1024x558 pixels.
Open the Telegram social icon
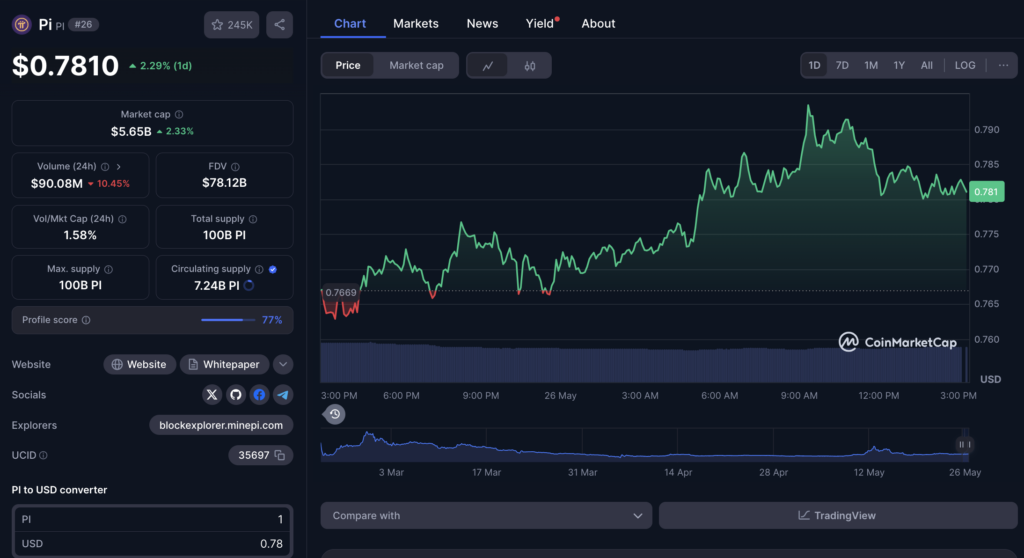point(283,395)
